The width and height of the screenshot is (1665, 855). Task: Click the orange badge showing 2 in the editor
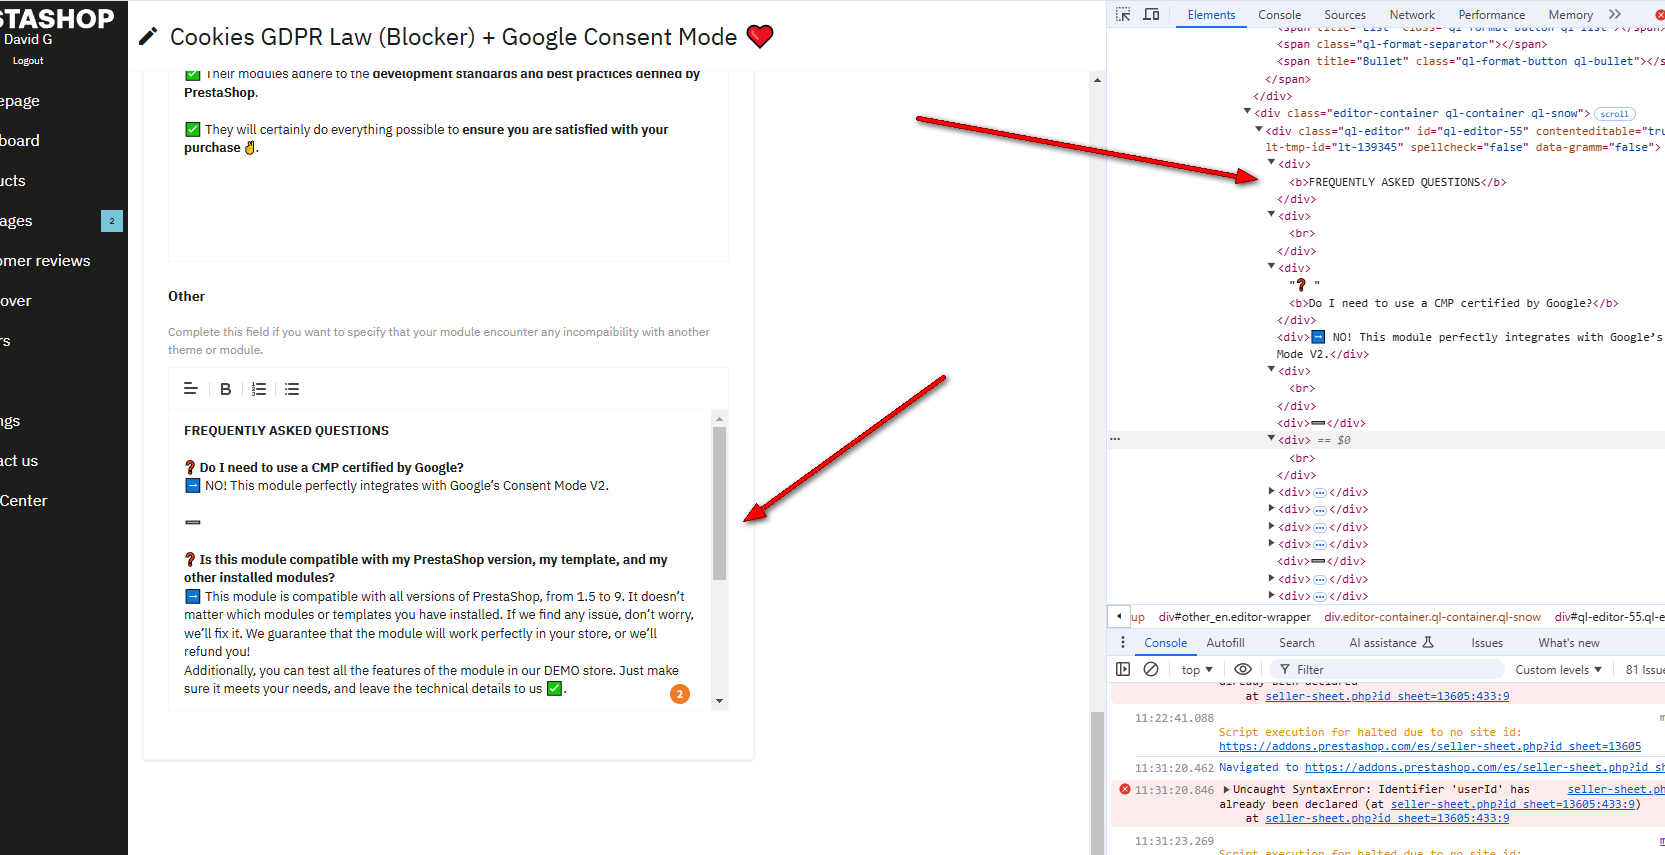[680, 694]
